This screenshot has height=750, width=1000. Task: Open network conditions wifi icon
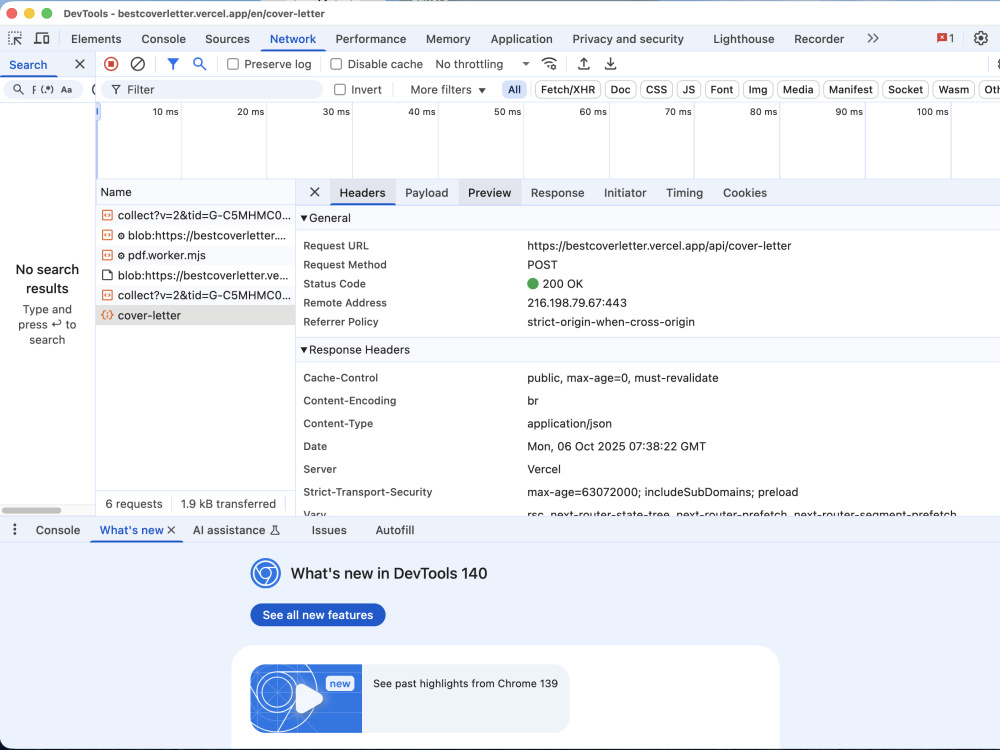549,64
